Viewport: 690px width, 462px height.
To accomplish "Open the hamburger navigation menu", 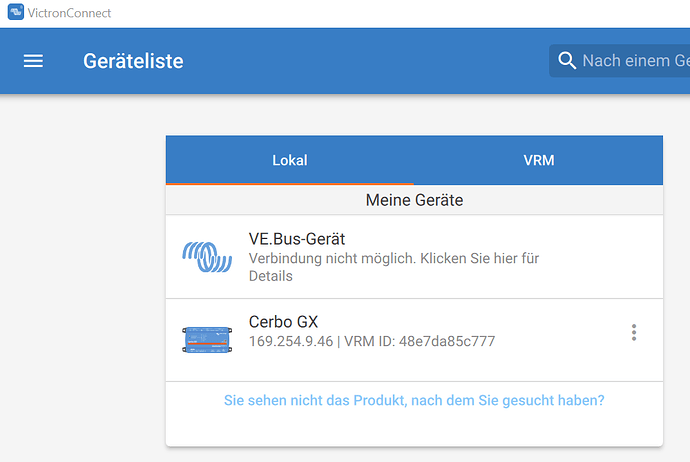I will click(33, 61).
